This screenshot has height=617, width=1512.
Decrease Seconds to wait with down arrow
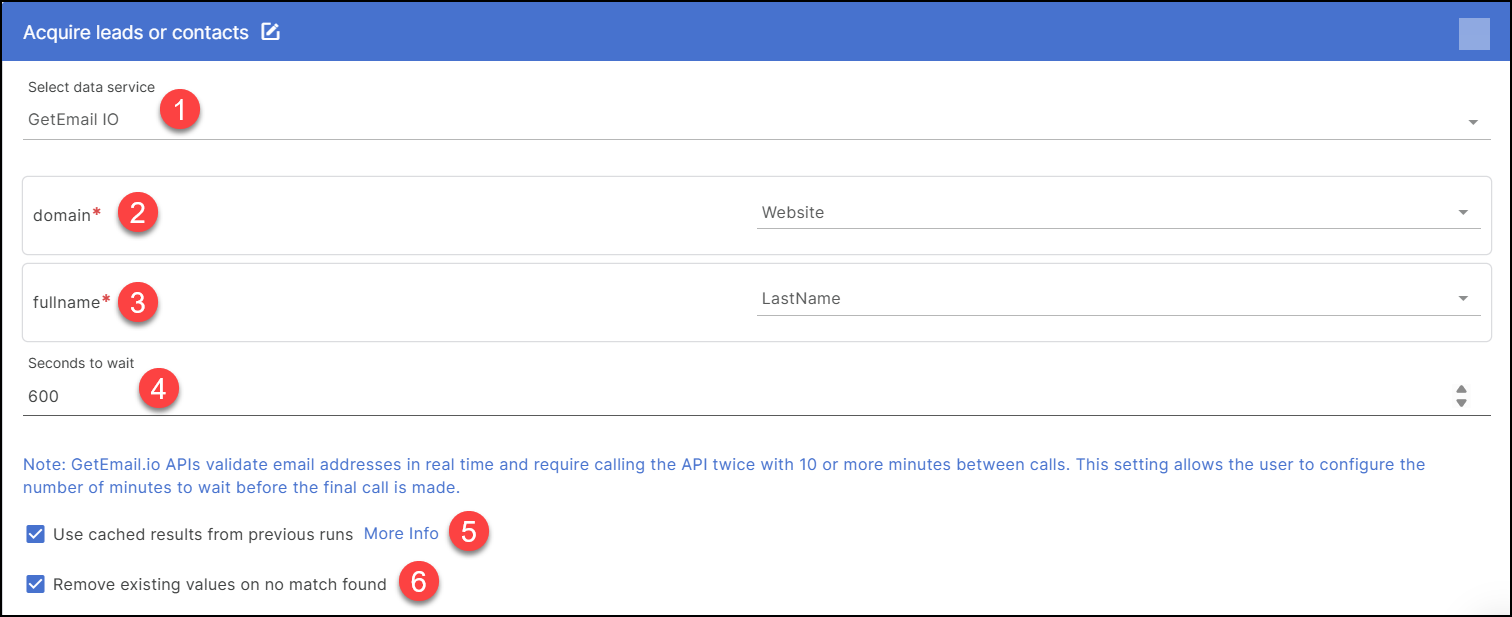pos(1461,402)
